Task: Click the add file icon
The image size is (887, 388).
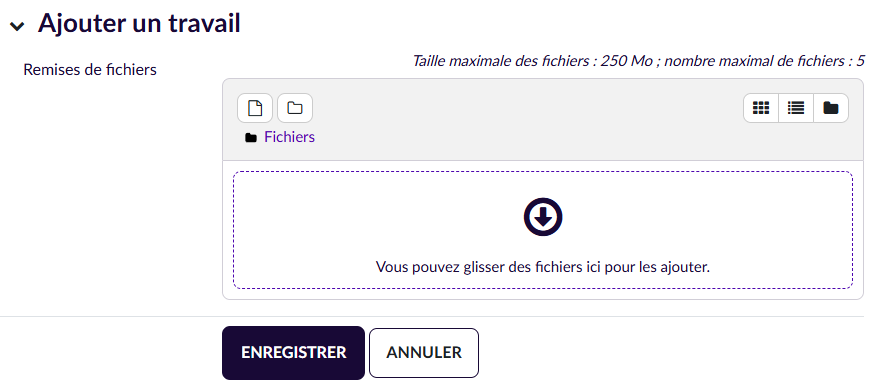Action: tap(255, 108)
